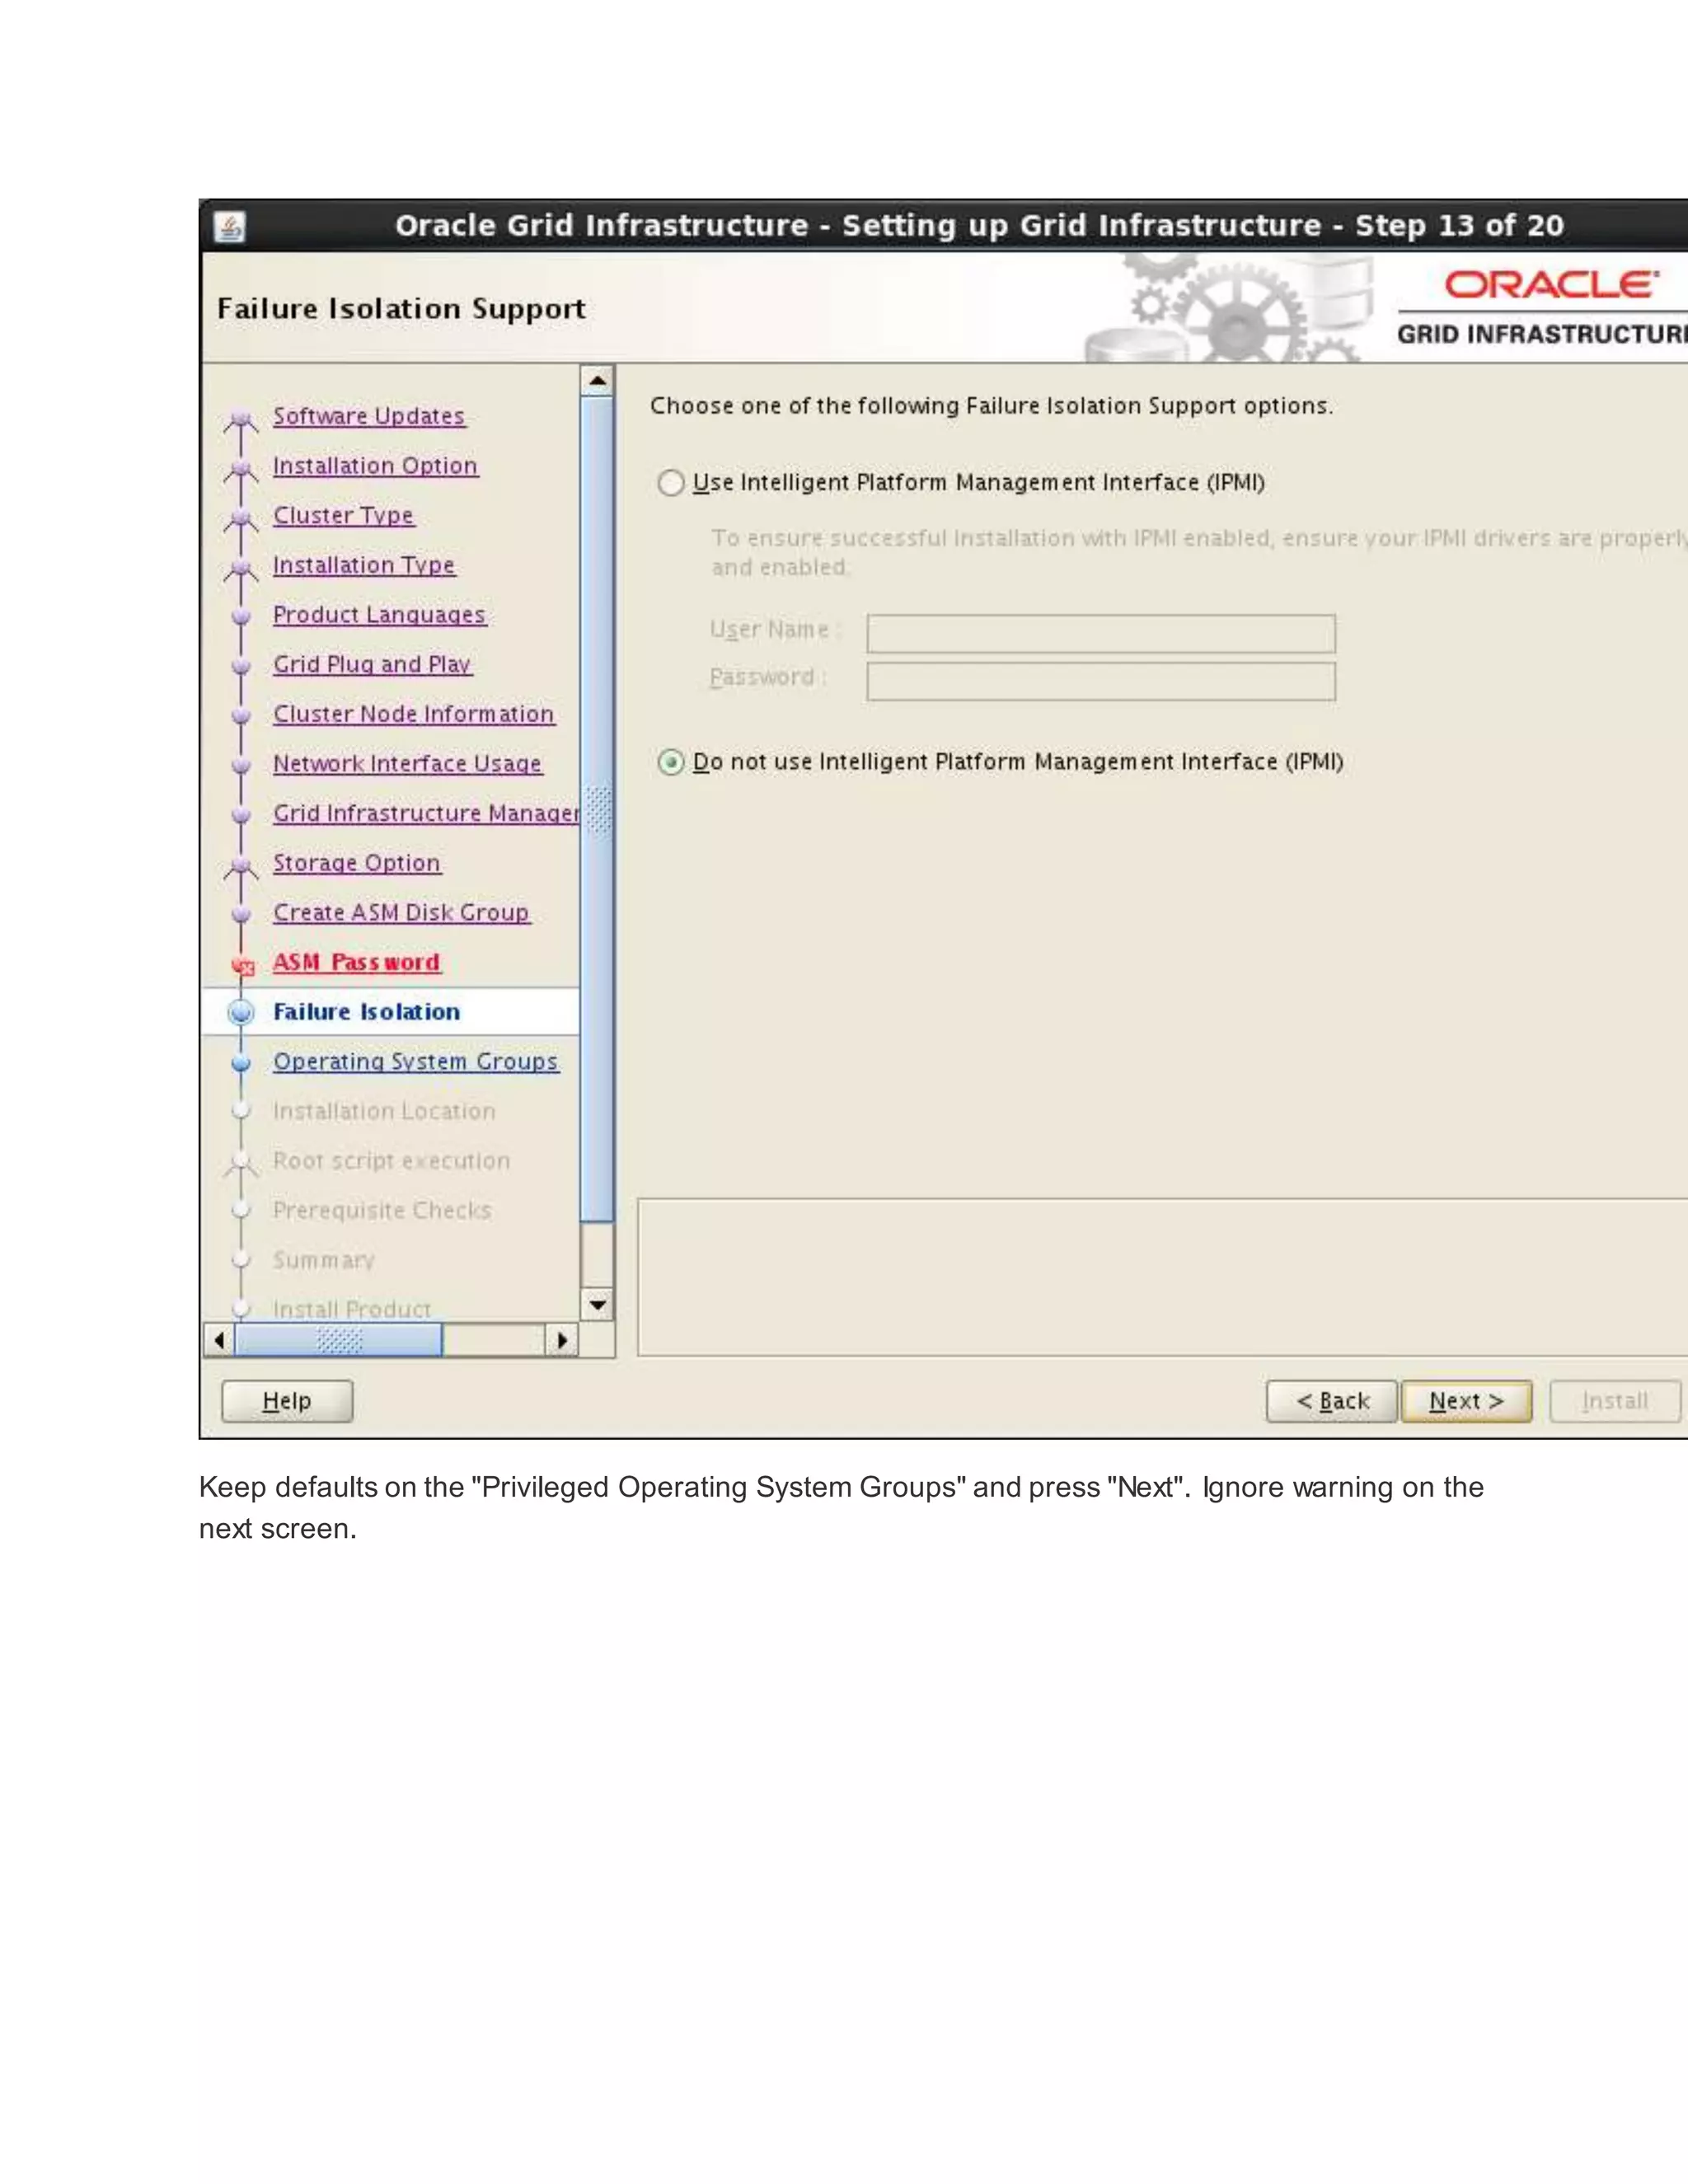Click the Cluster Node Information step dot
This screenshot has height=2184, width=1688.
coord(241,716)
